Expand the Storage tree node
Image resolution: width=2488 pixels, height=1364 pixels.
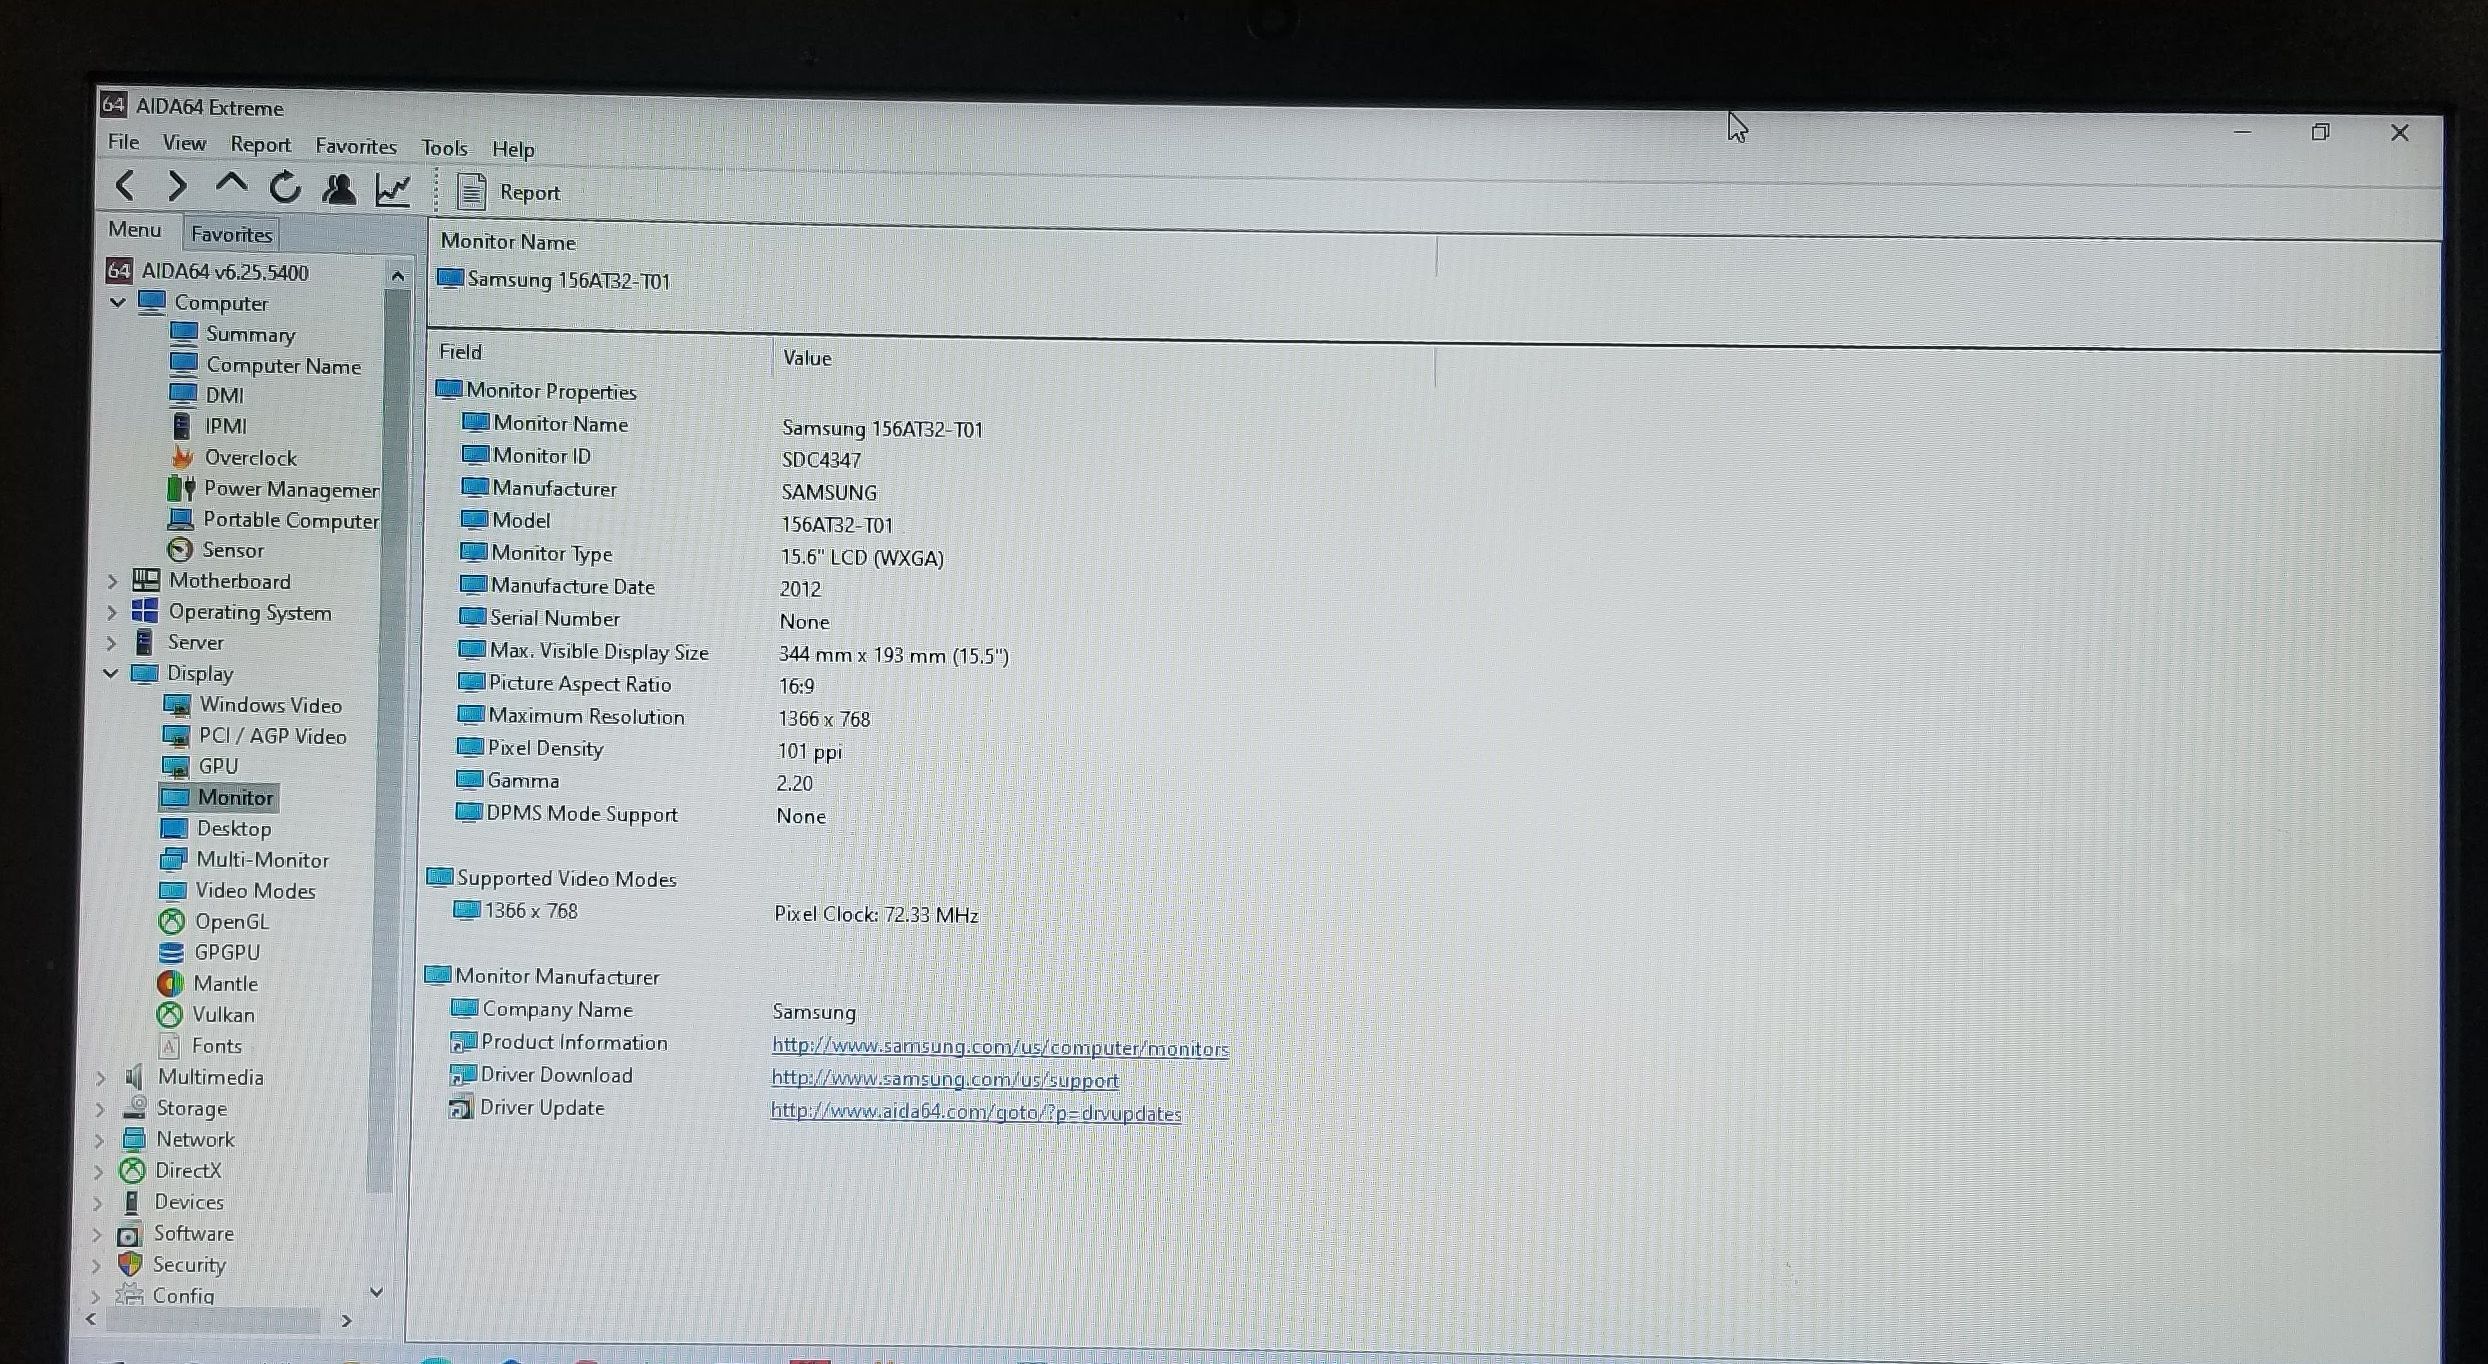(100, 1109)
